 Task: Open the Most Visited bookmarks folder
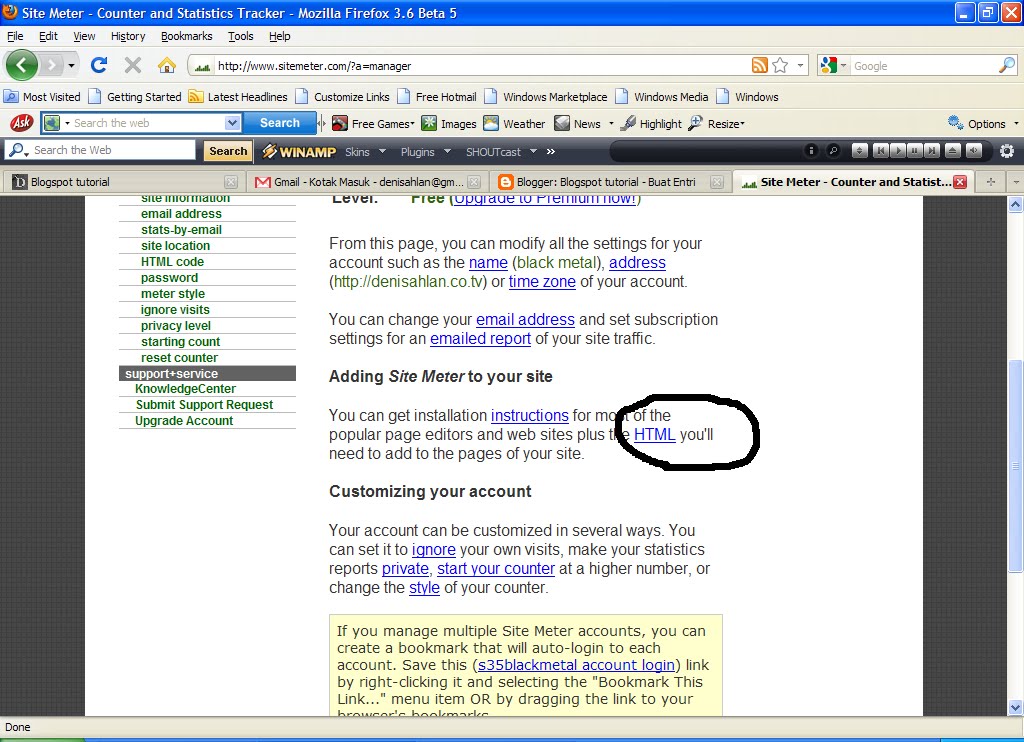[43, 97]
